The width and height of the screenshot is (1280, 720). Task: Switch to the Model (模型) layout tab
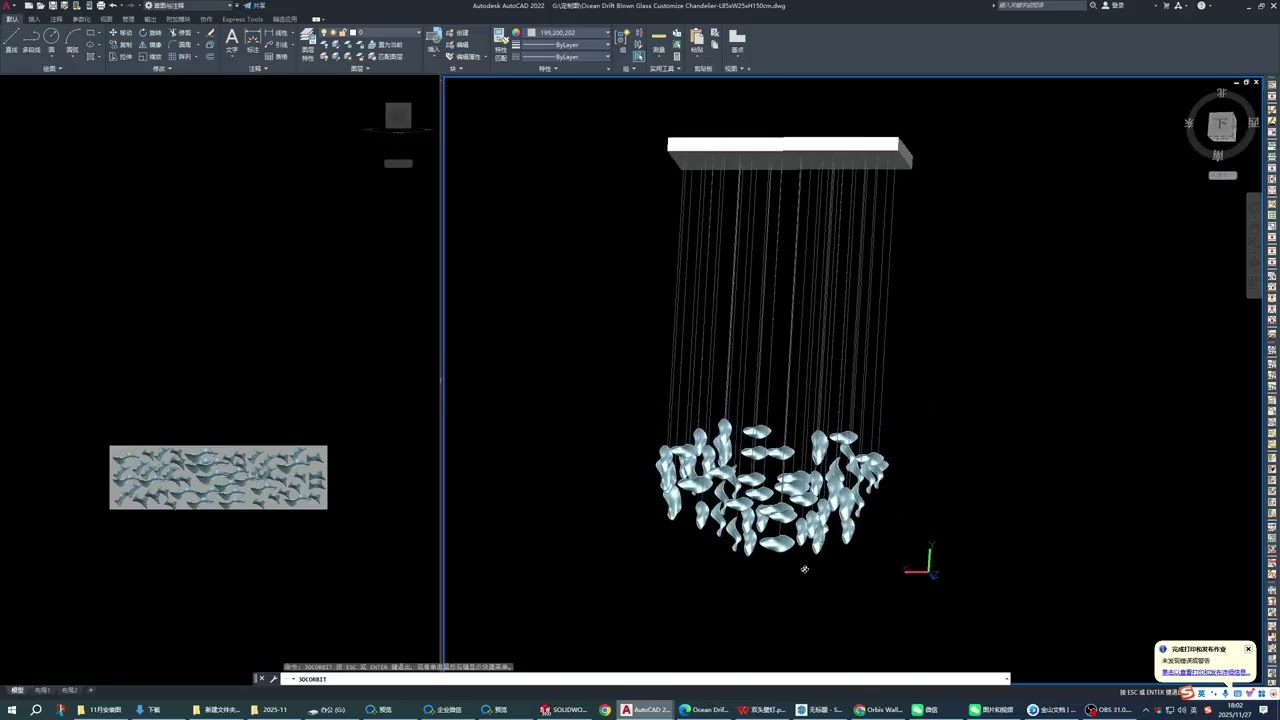point(17,690)
